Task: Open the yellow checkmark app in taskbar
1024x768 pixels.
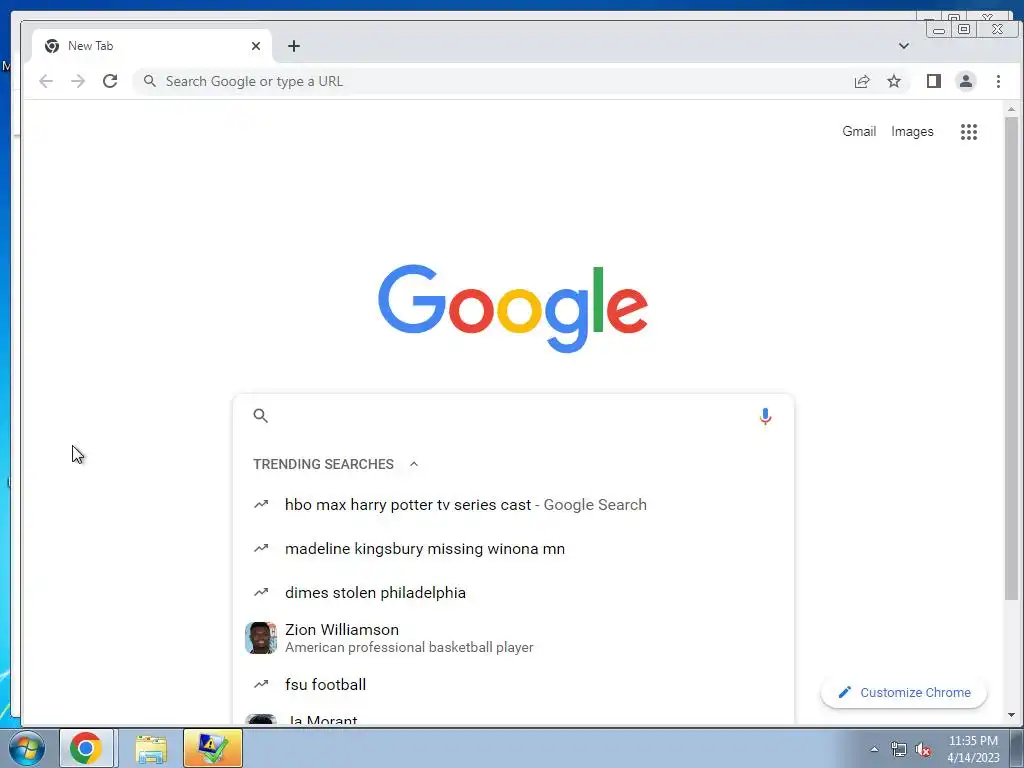Action: [x=213, y=748]
